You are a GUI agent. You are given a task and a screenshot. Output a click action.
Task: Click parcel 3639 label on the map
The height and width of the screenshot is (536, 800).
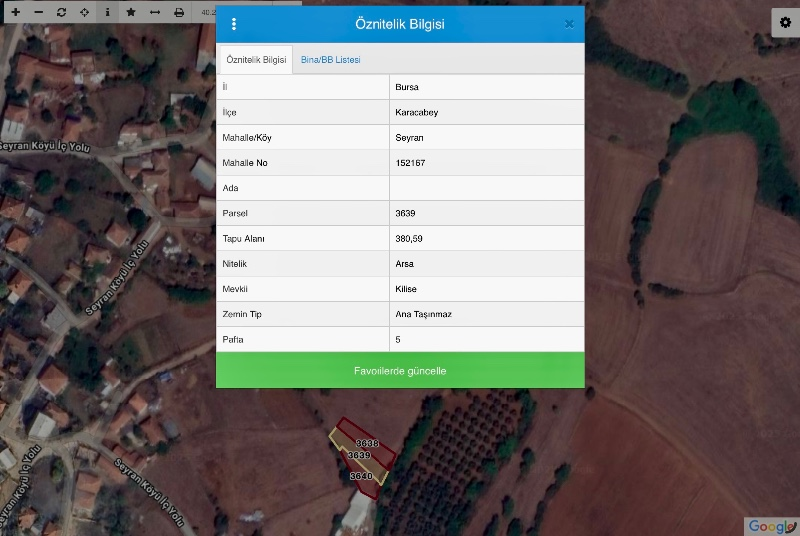point(359,456)
